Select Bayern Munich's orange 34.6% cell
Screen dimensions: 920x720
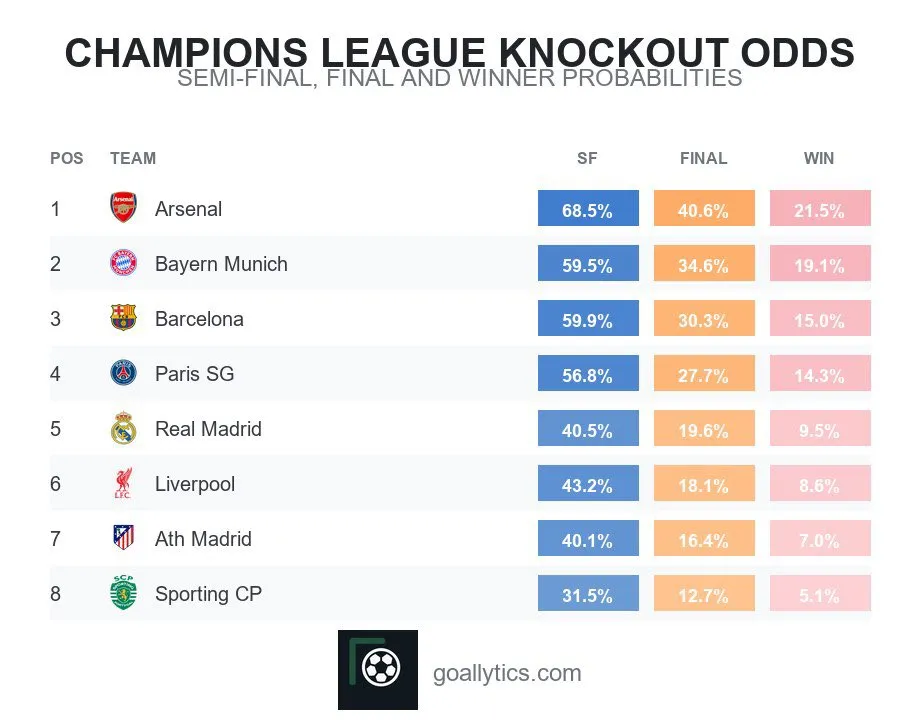point(704,263)
